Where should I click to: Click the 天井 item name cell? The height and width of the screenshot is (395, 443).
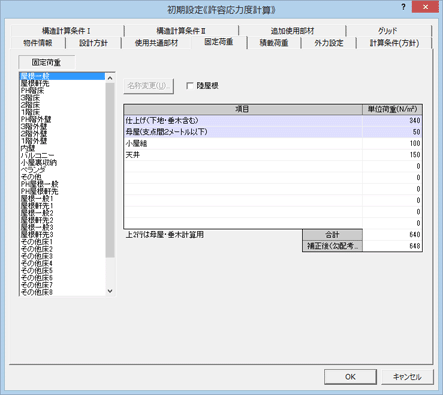click(243, 155)
